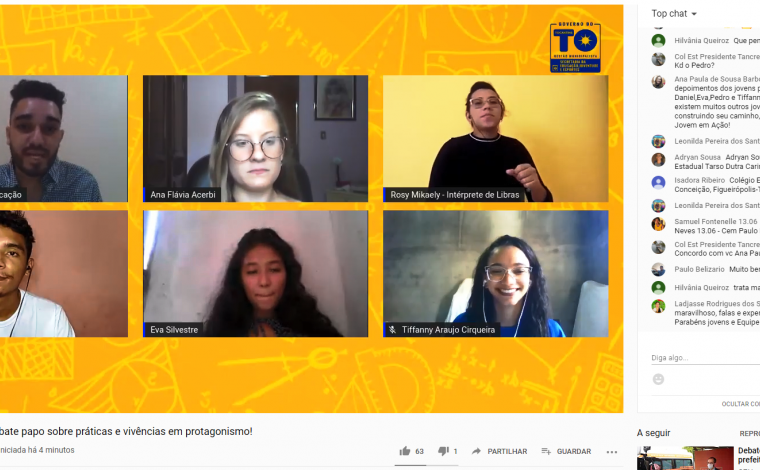Expand the Top chat dropdown
The image size is (760, 470).
[674, 14]
